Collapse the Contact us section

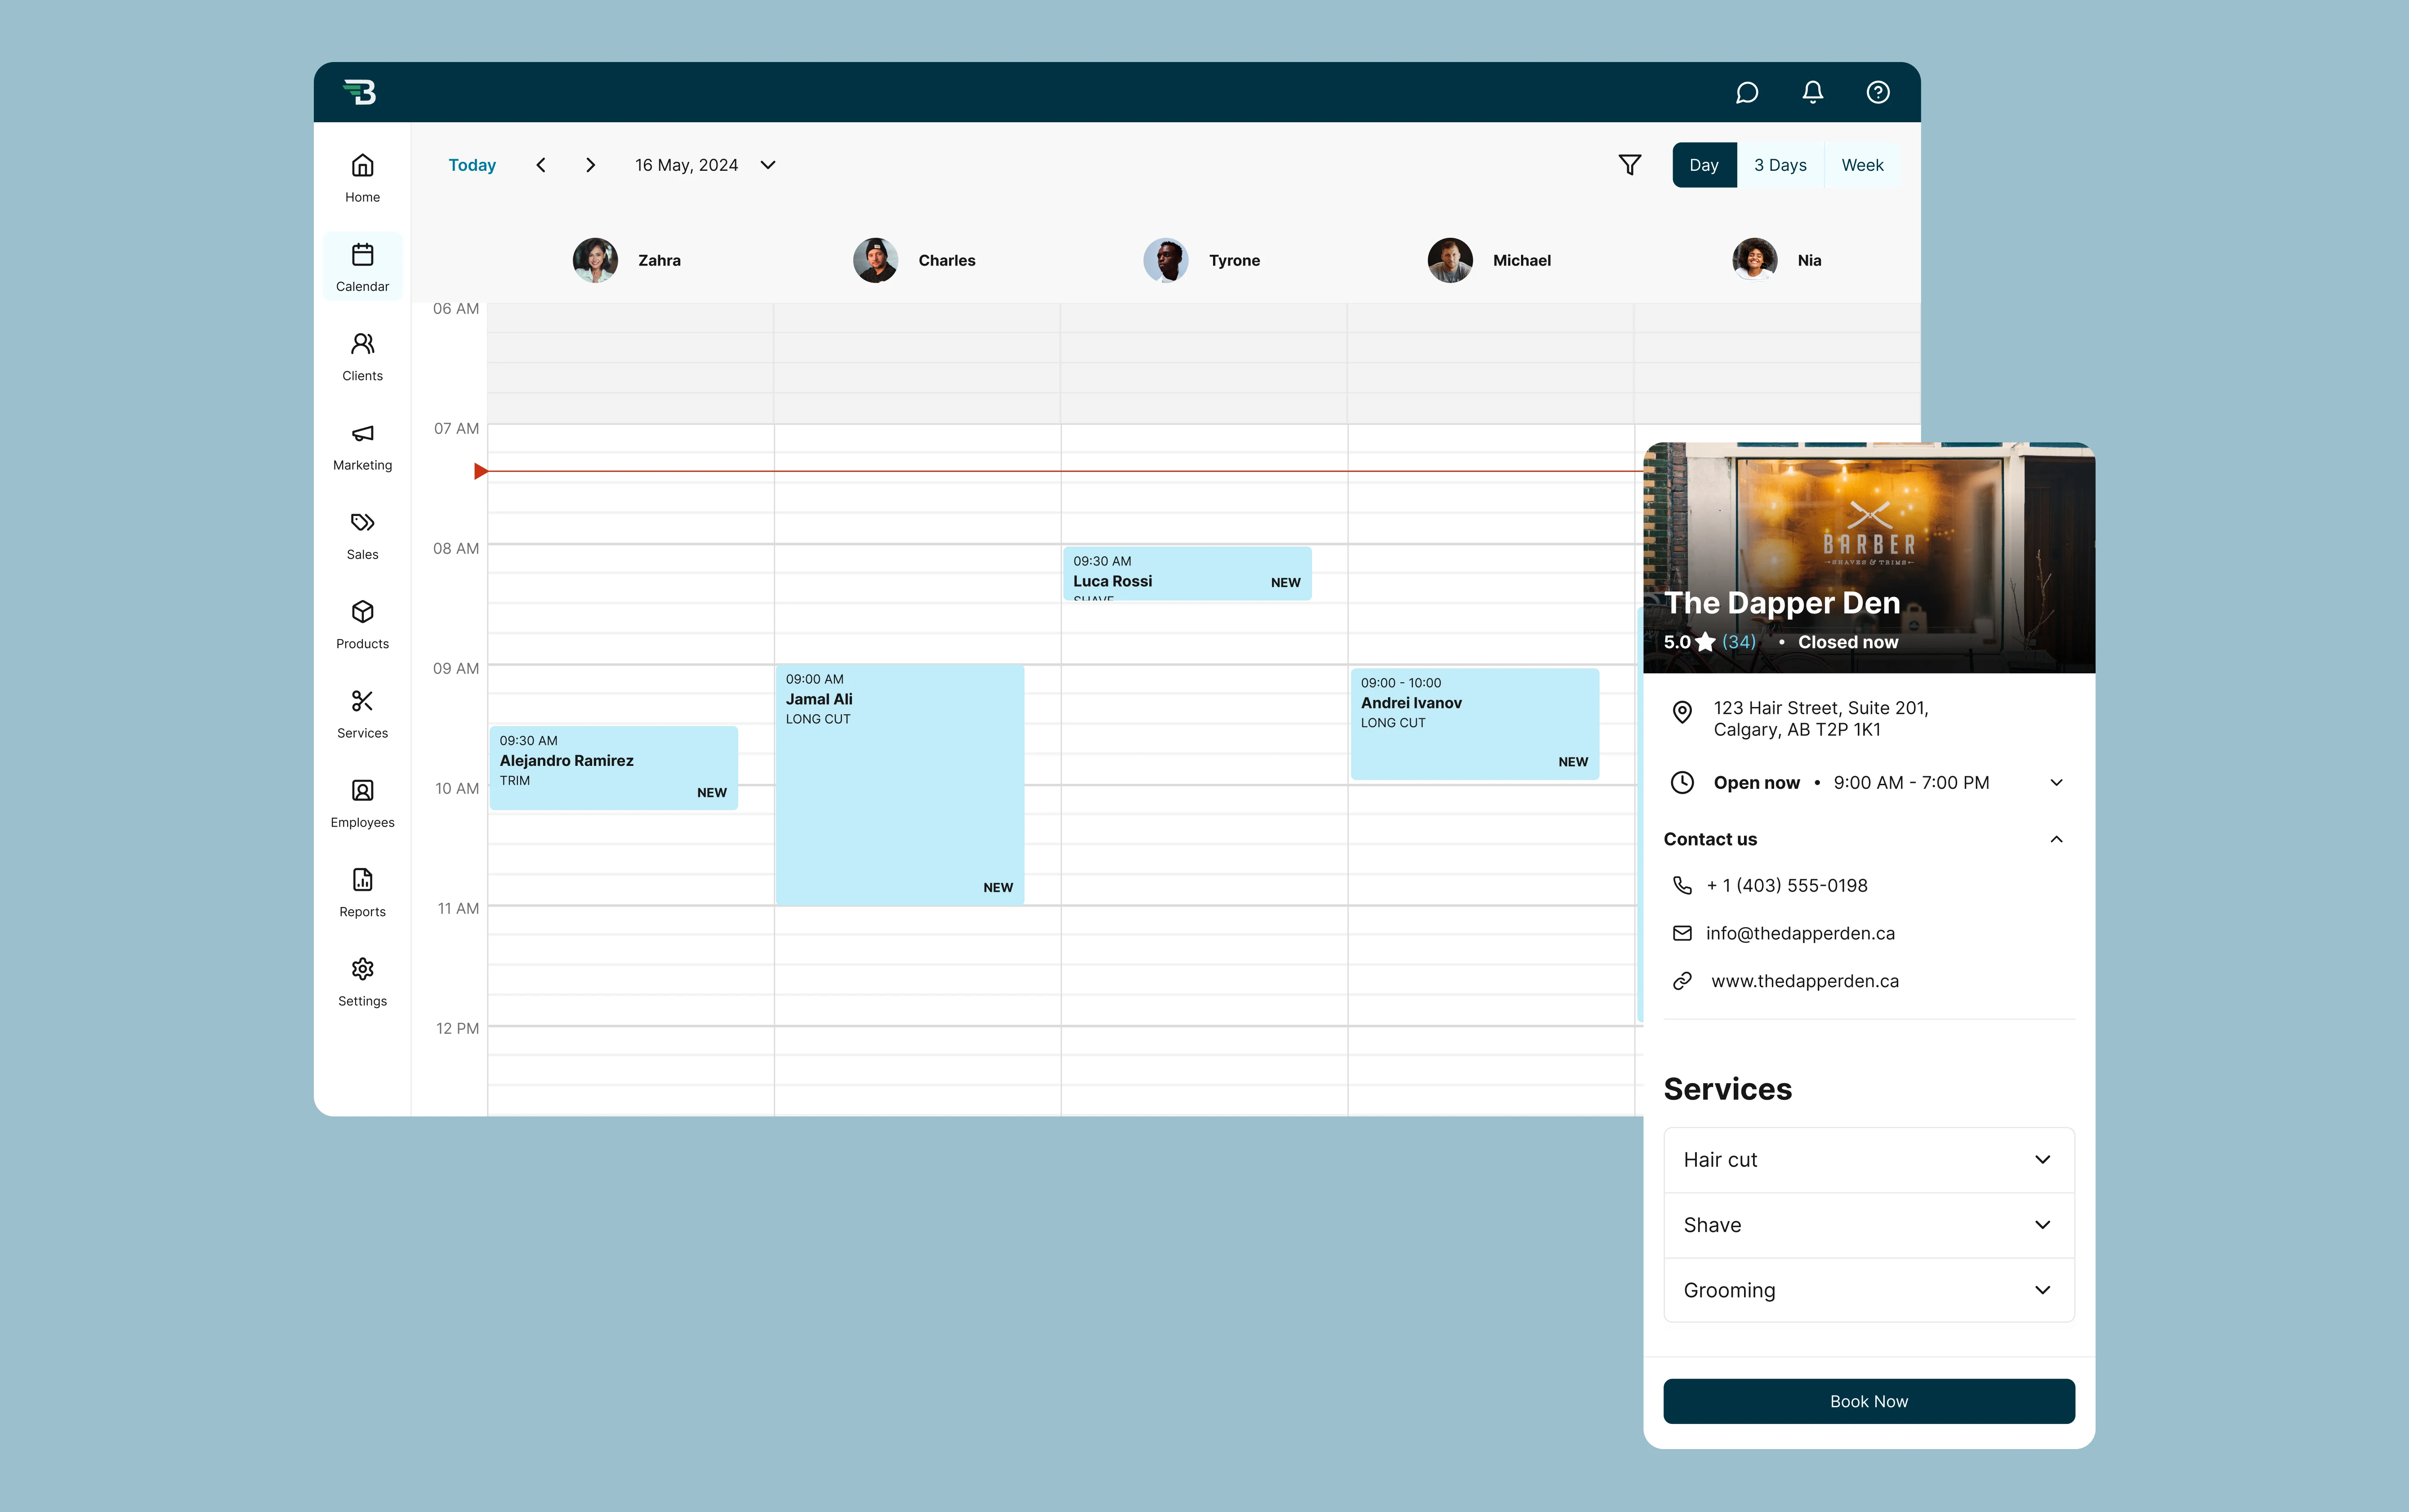tap(2056, 840)
